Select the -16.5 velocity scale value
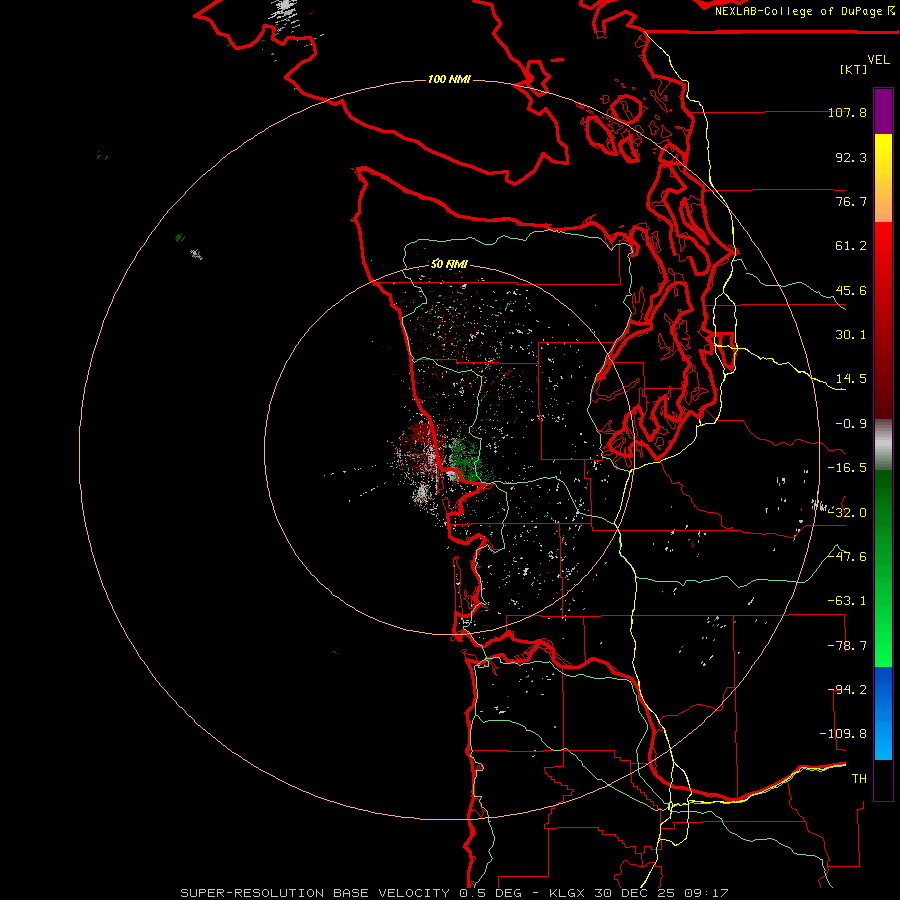 [x=847, y=468]
